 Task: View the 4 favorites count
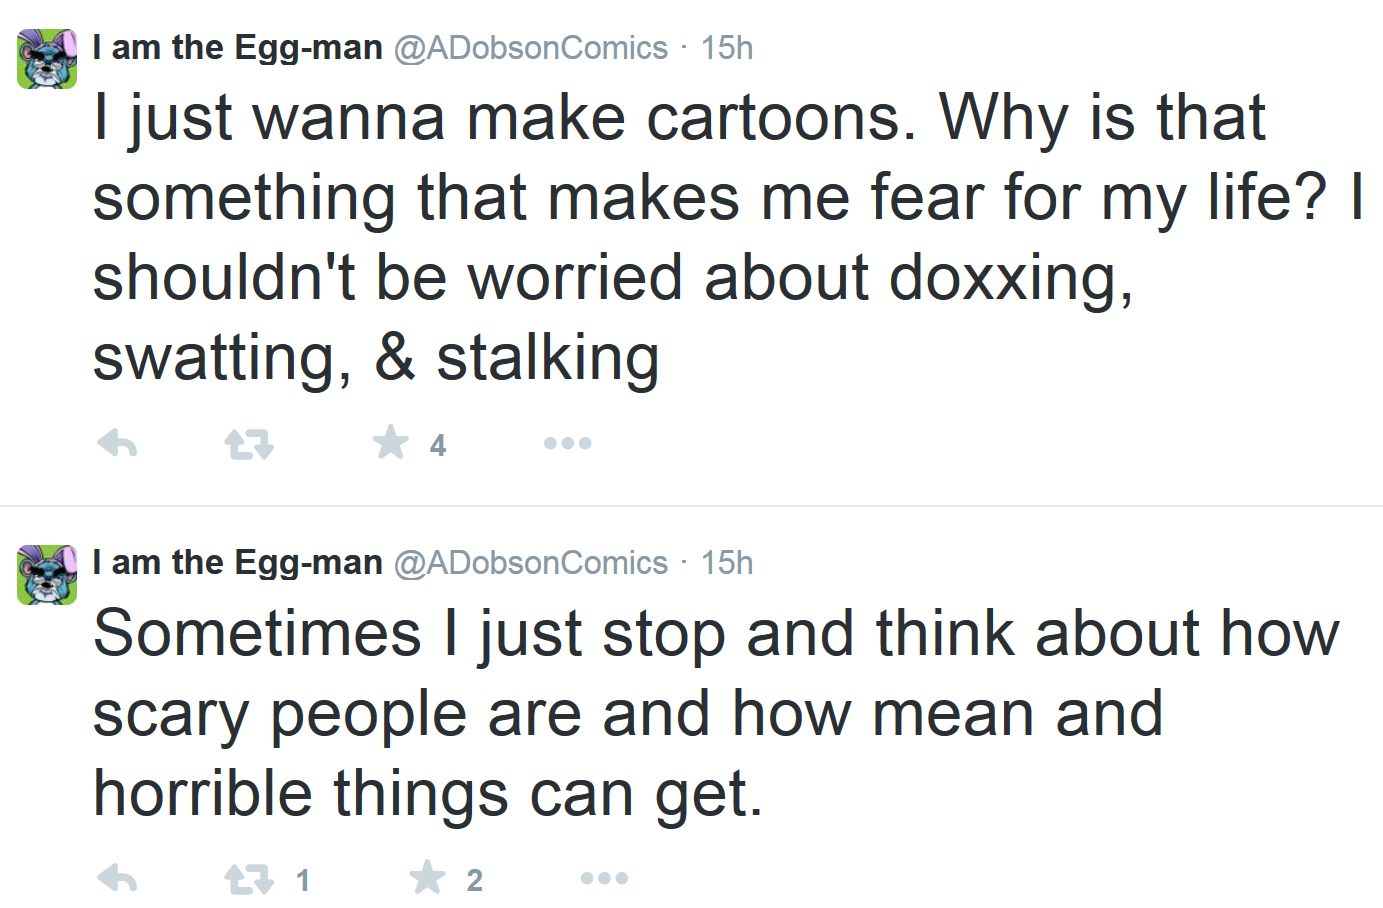point(438,445)
